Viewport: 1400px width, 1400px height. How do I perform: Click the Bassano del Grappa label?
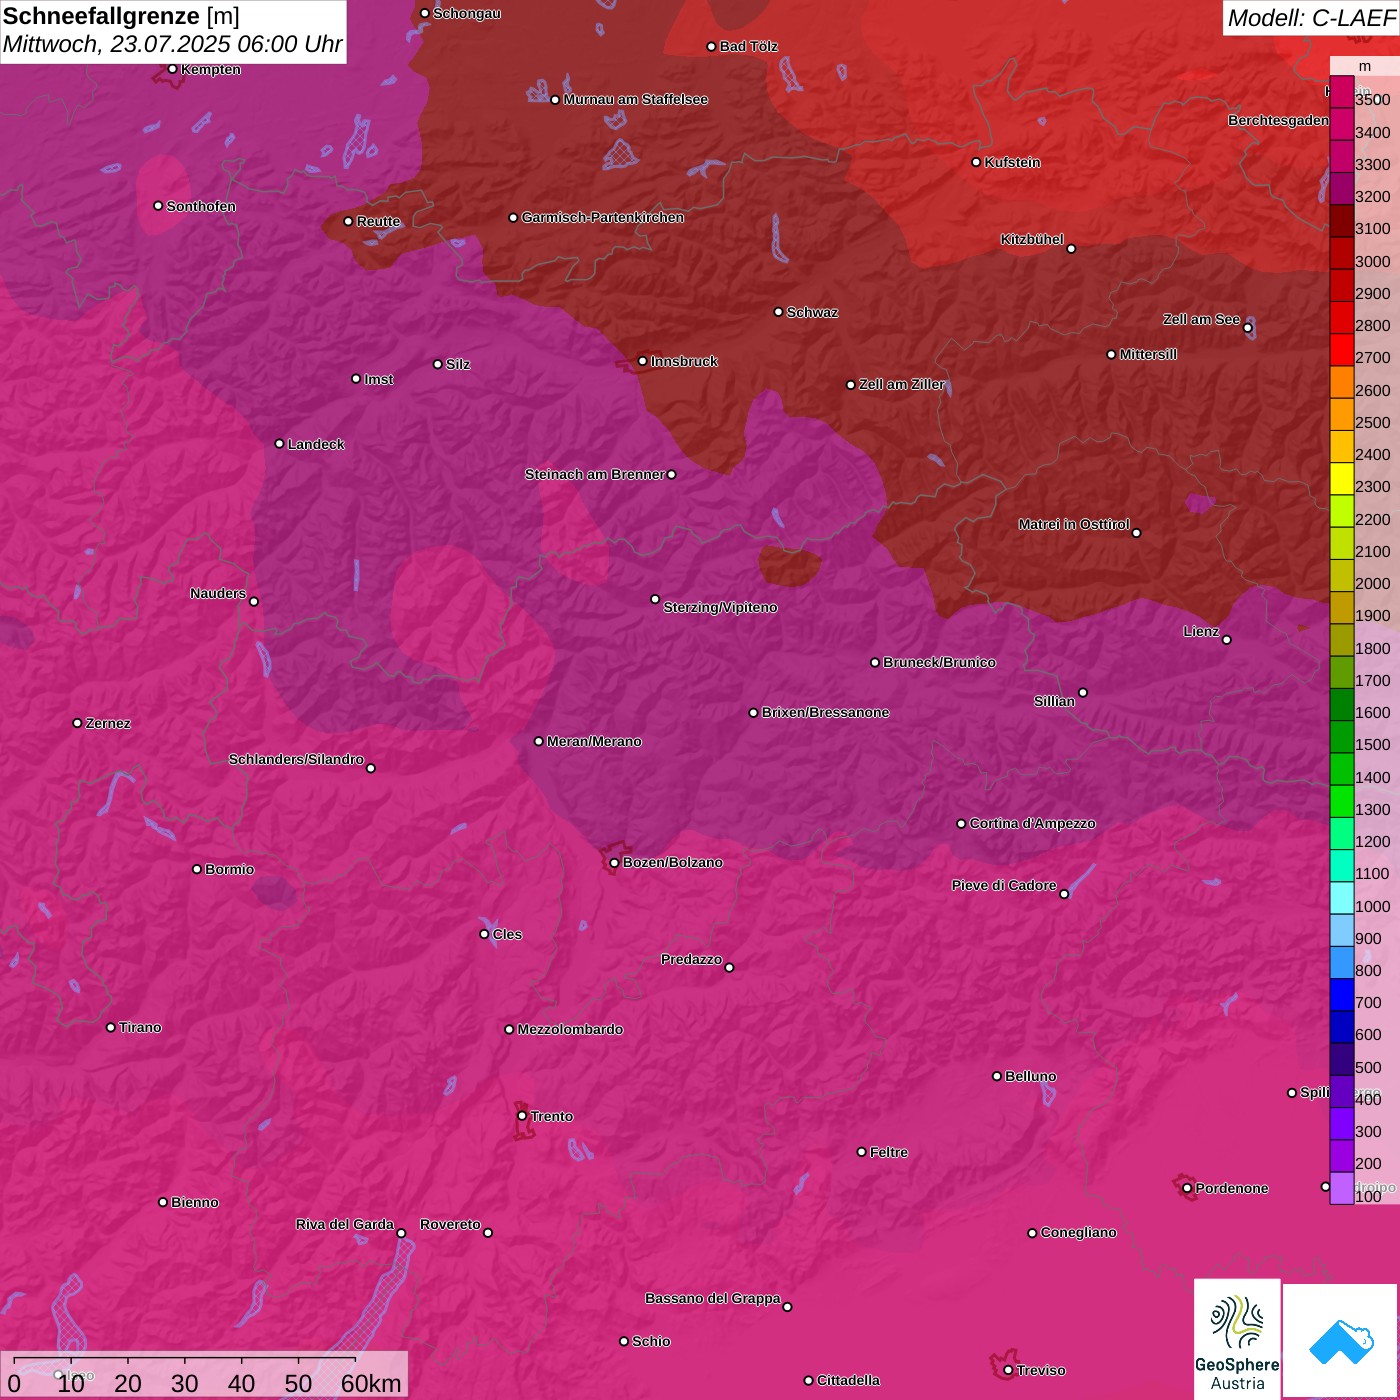[712, 1298]
